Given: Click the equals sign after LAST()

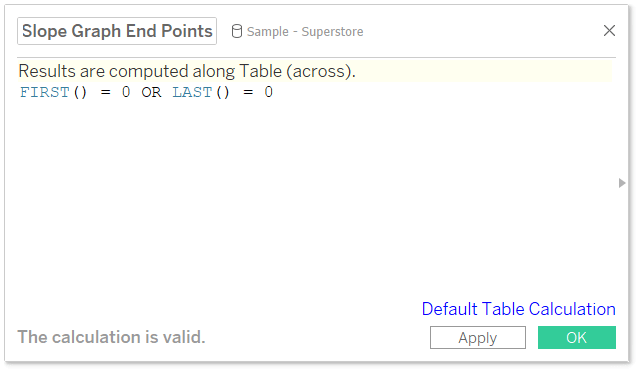Looking at the screenshot, I should [x=248, y=93].
